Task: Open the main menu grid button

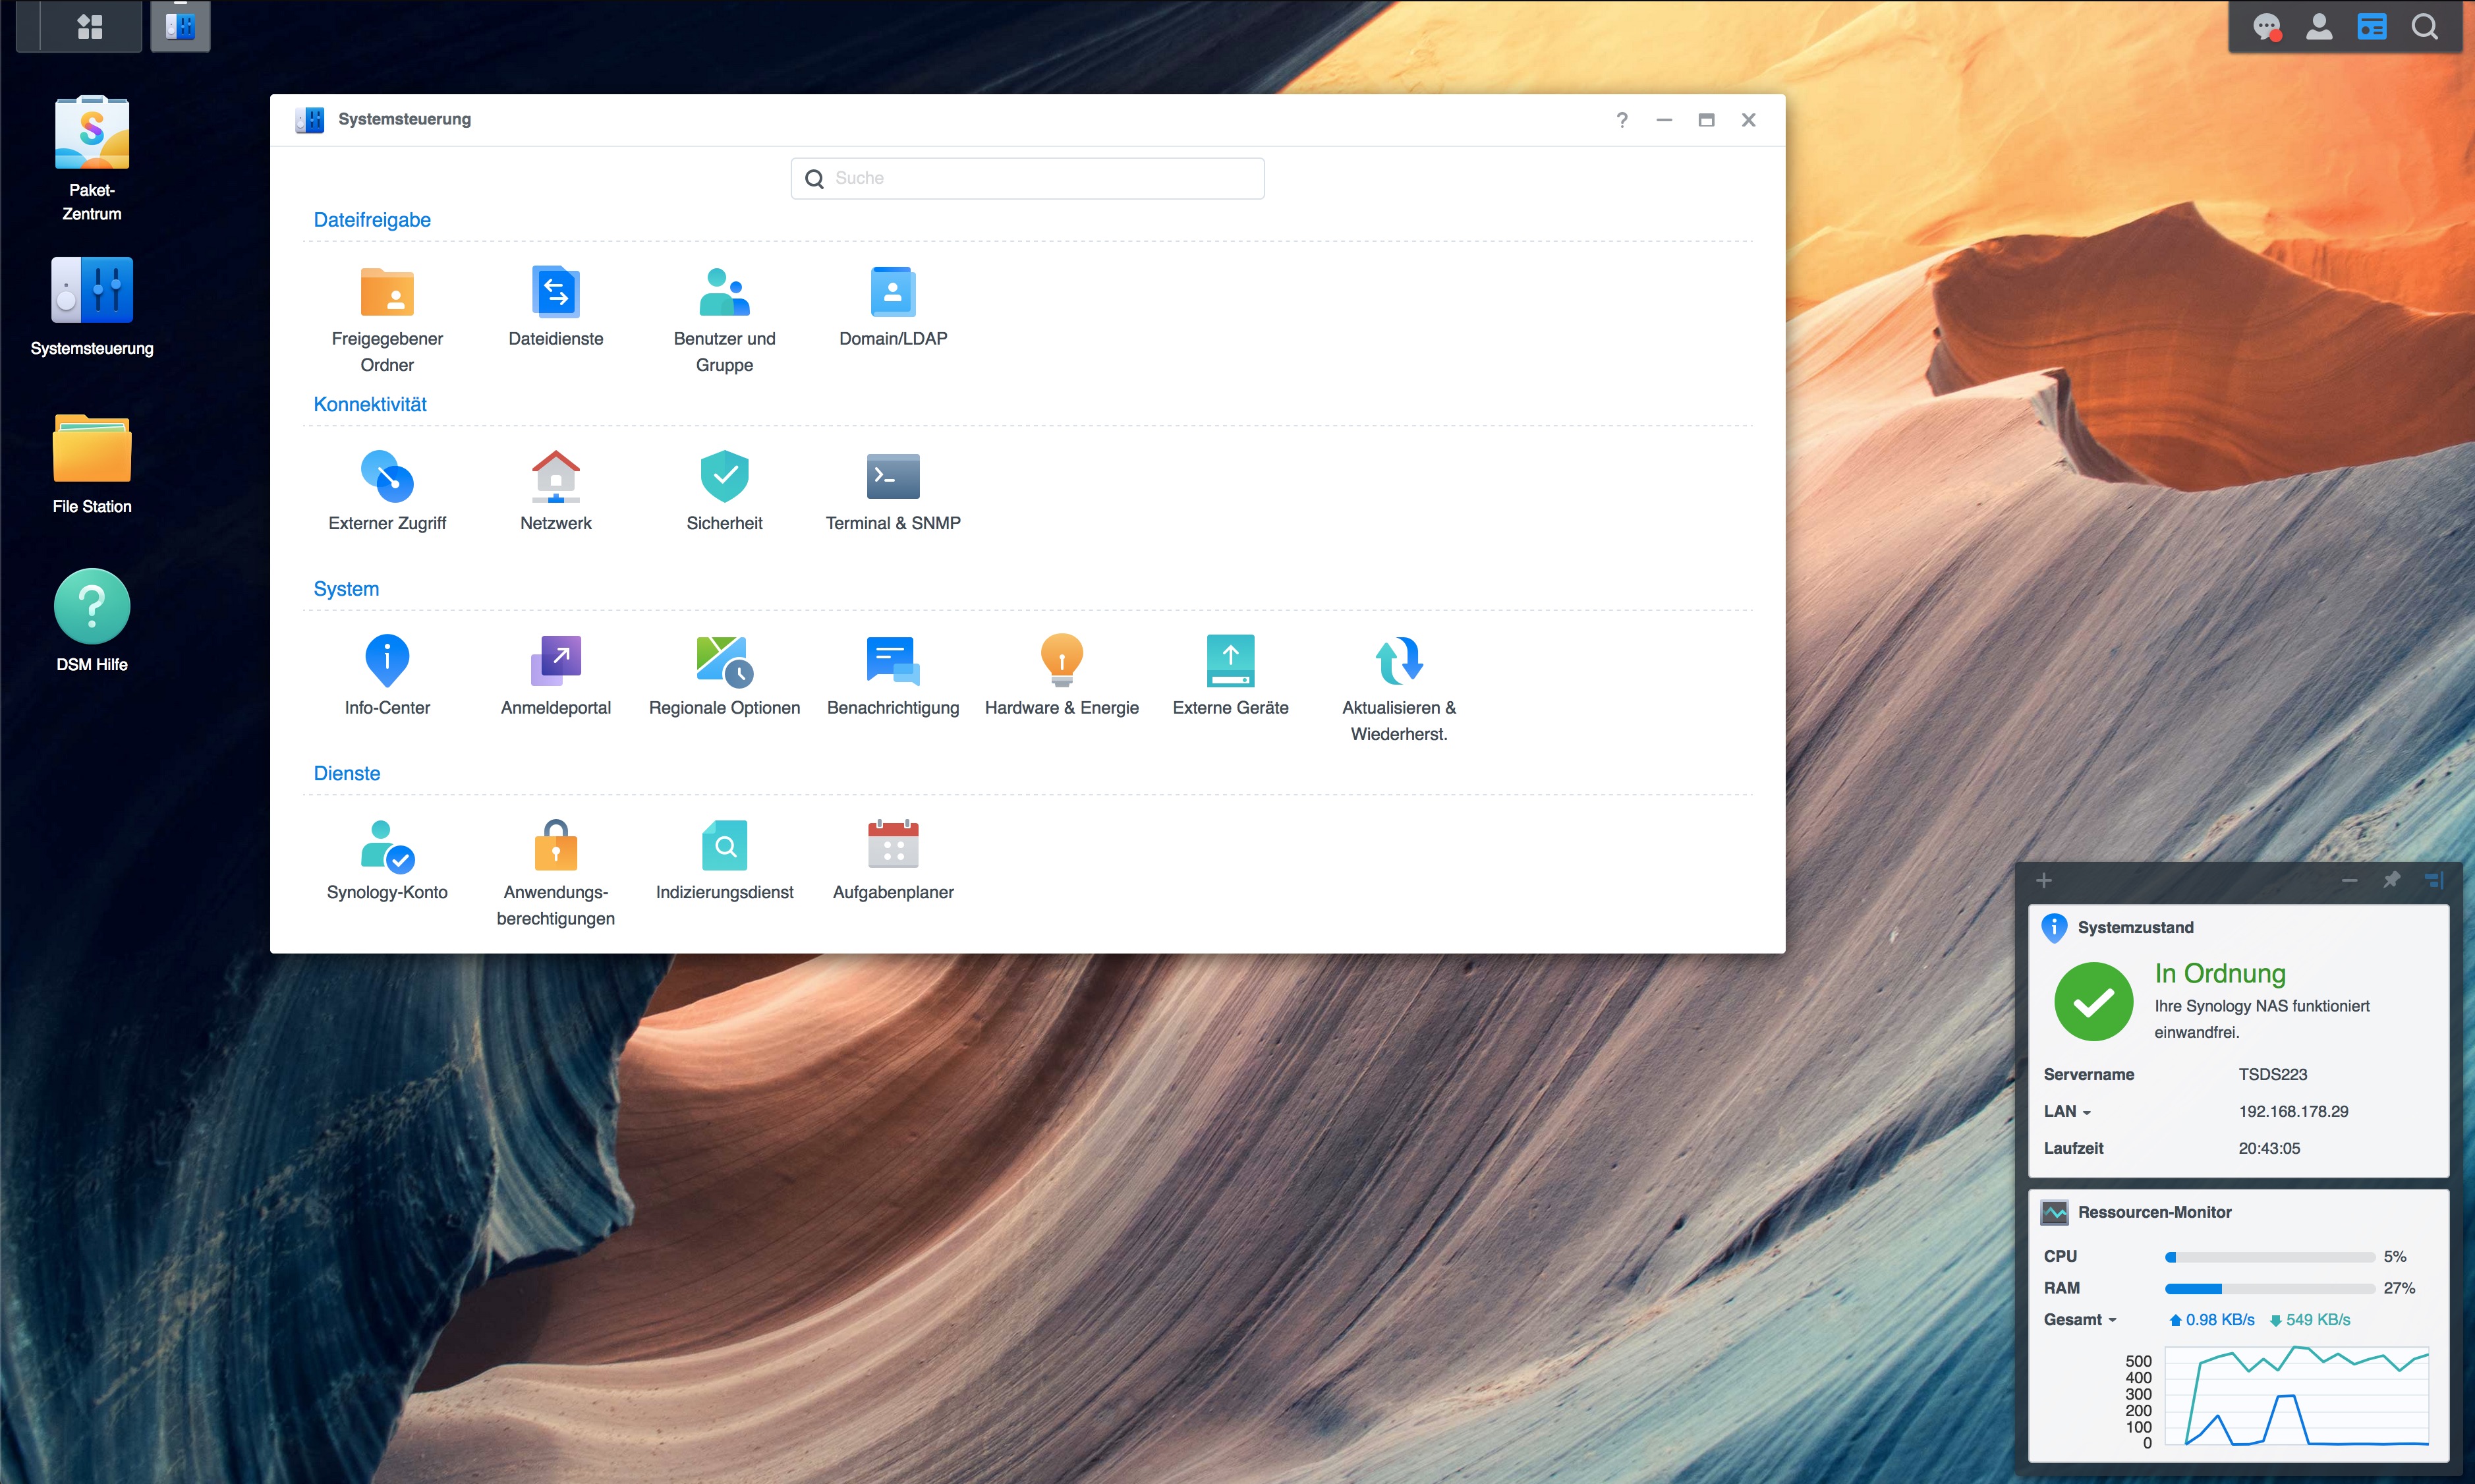Action: pyautogui.click(x=90, y=27)
